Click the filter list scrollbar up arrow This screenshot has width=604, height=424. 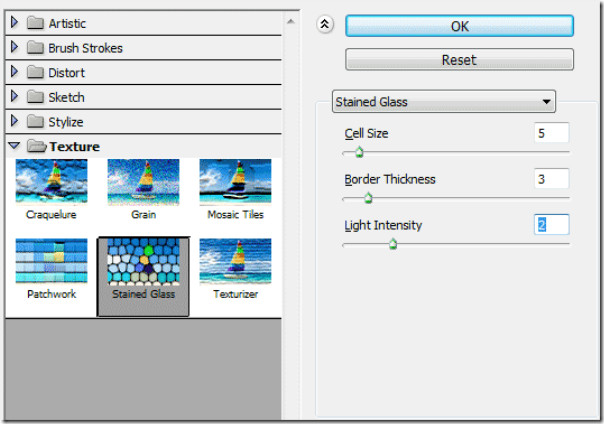(x=291, y=22)
